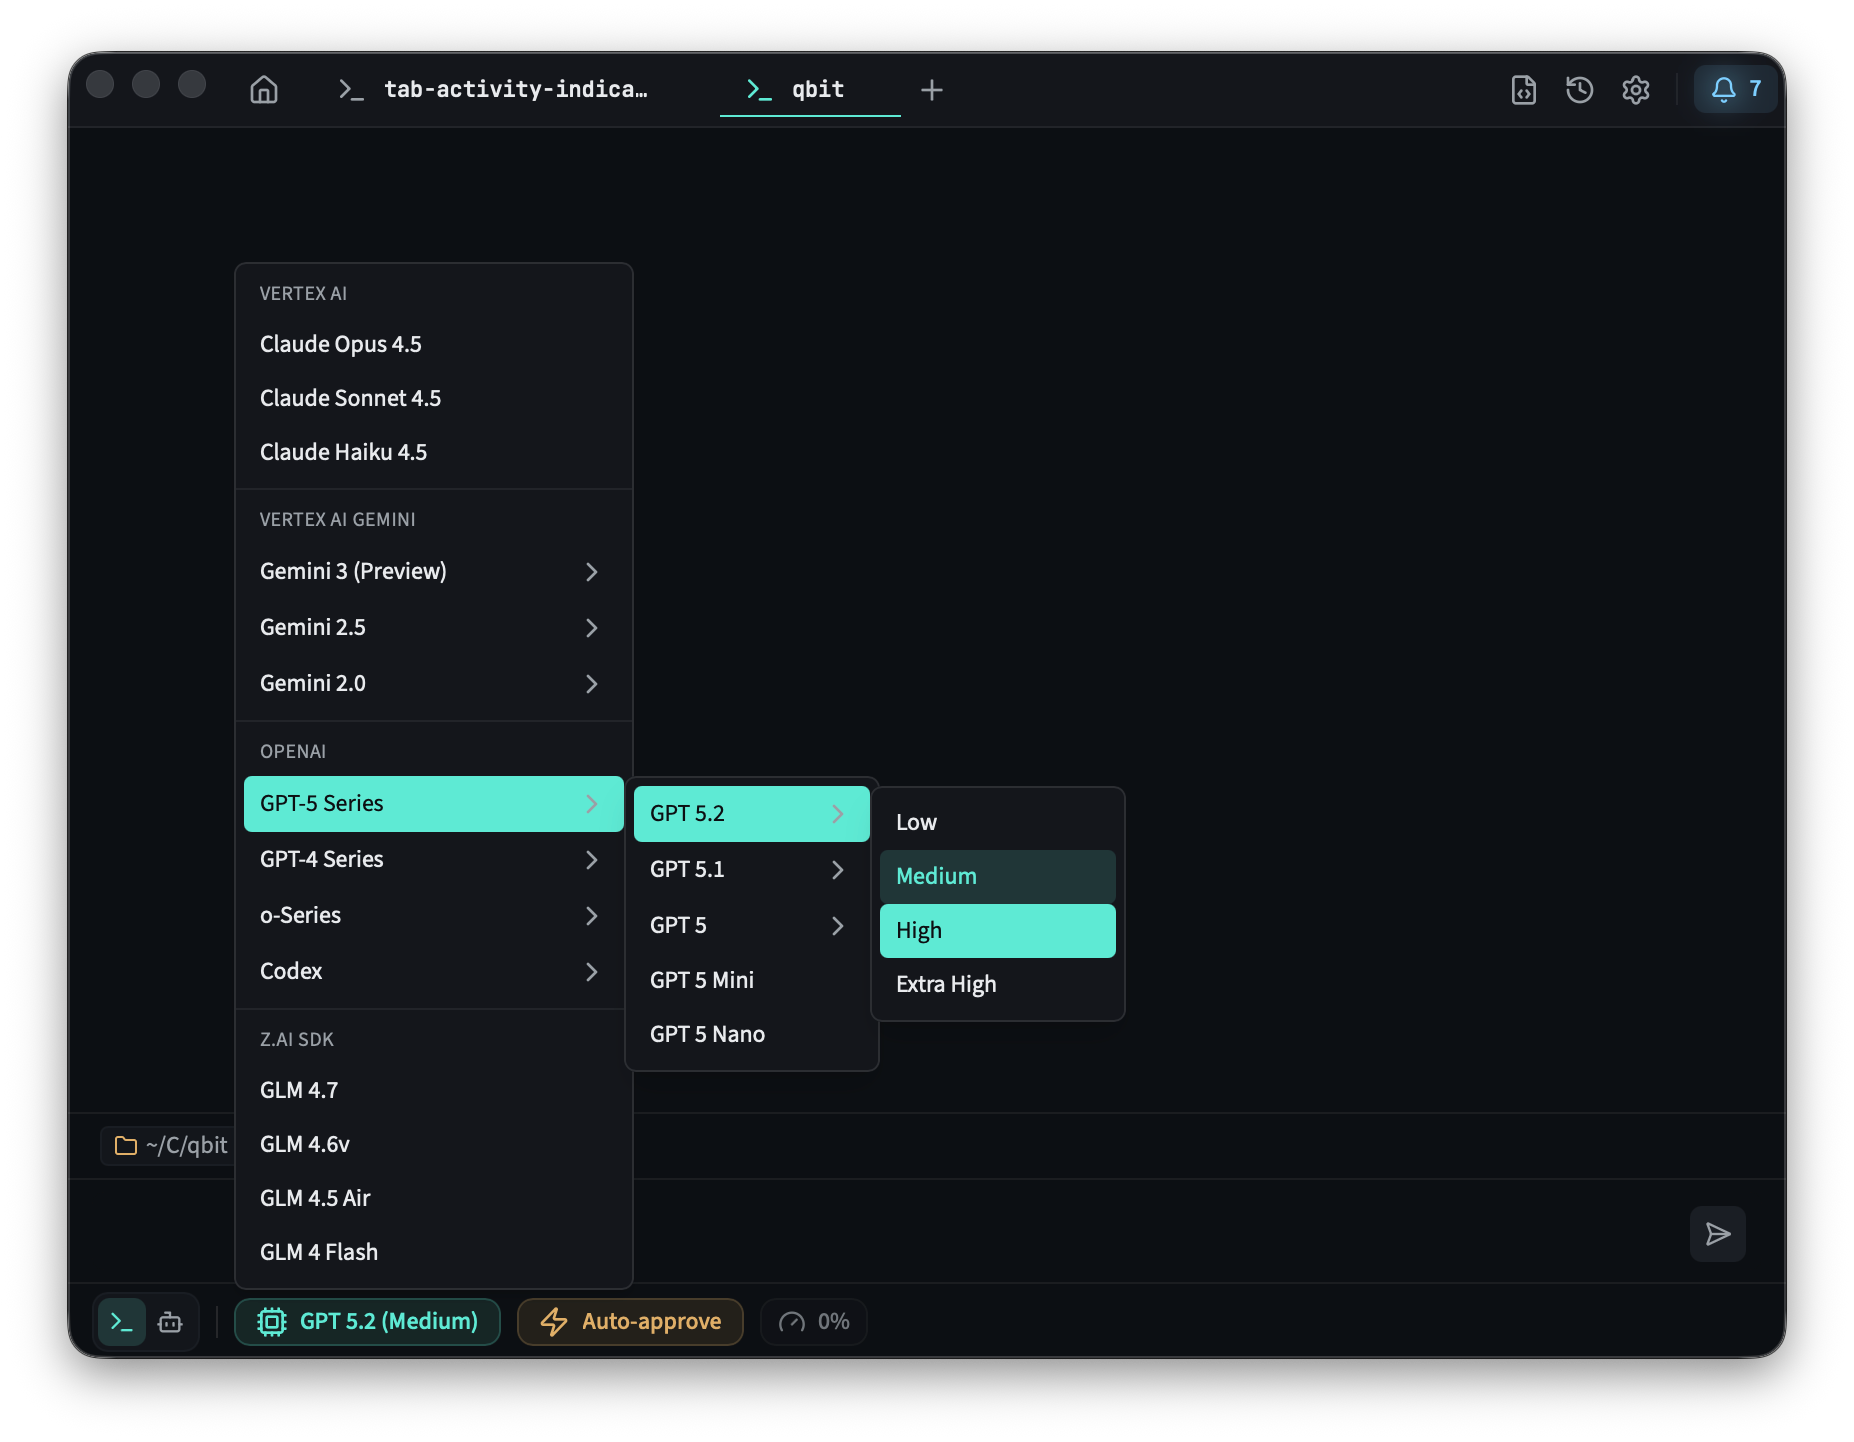Add a new tab with plus icon
This screenshot has height=1442, width=1854.
932,90
